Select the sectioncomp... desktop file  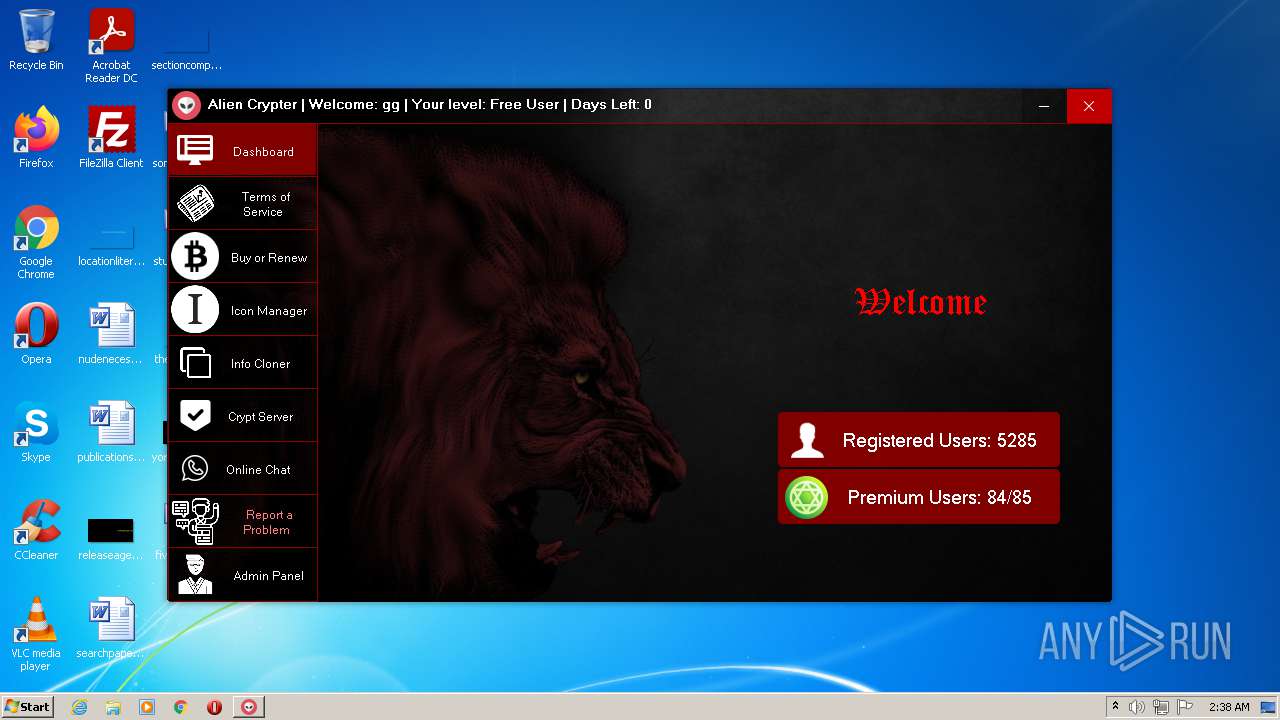coord(186,46)
